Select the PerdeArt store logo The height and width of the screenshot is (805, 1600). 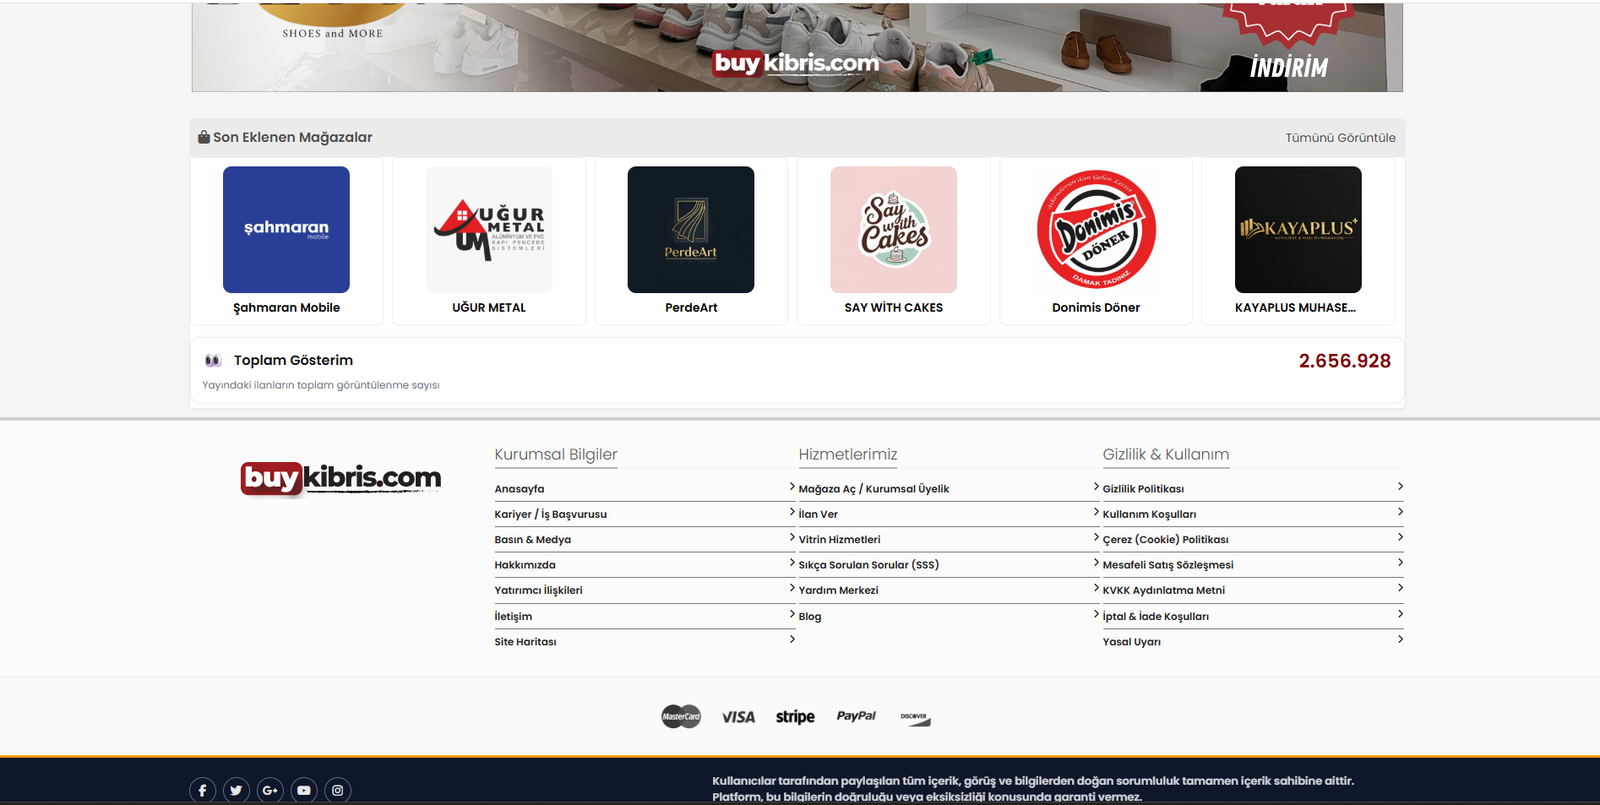click(691, 230)
